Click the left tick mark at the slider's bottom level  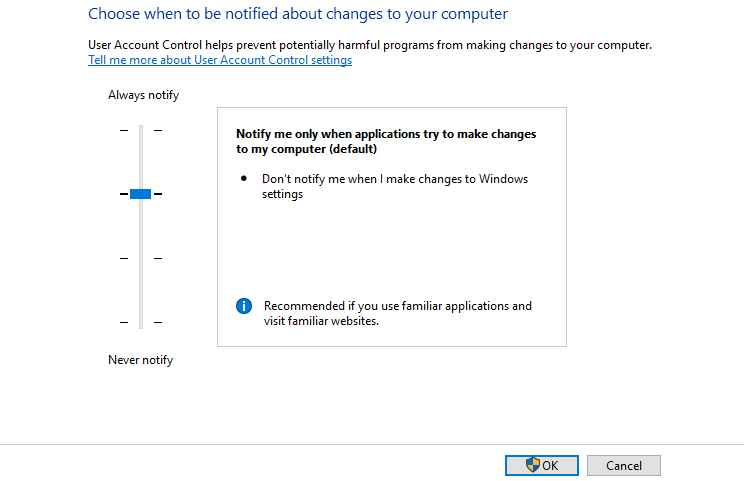click(x=124, y=322)
